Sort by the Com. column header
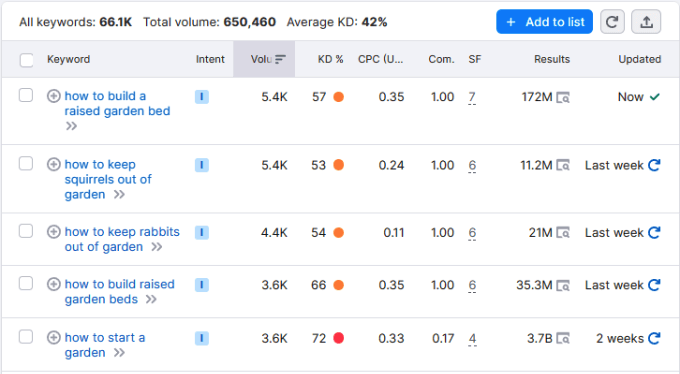 441,59
